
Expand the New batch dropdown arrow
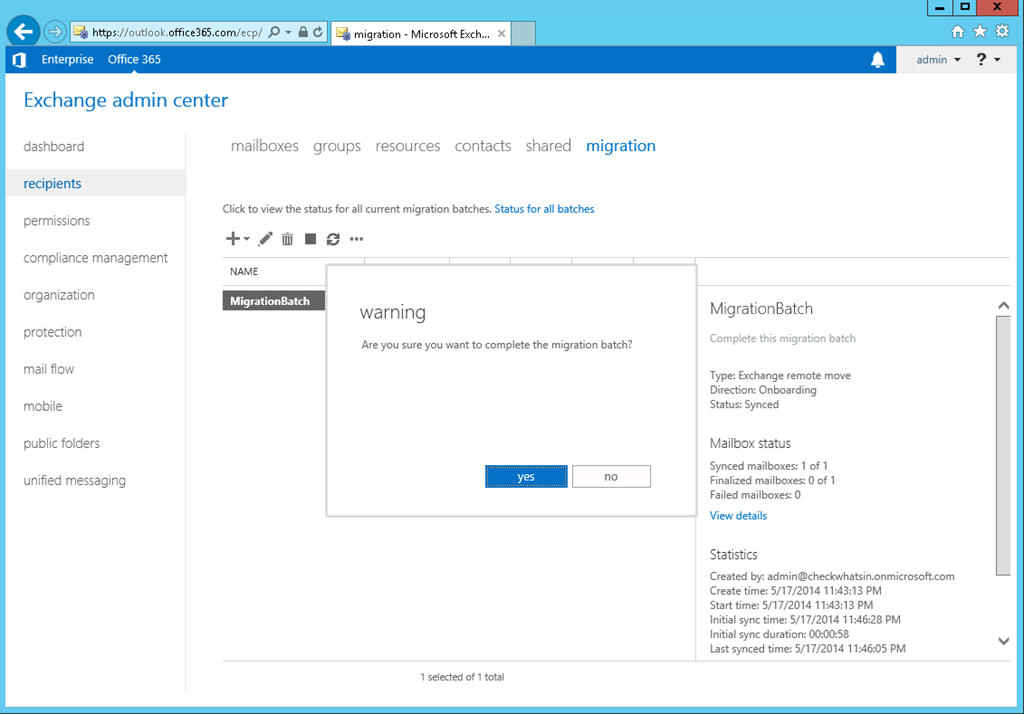(247, 239)
